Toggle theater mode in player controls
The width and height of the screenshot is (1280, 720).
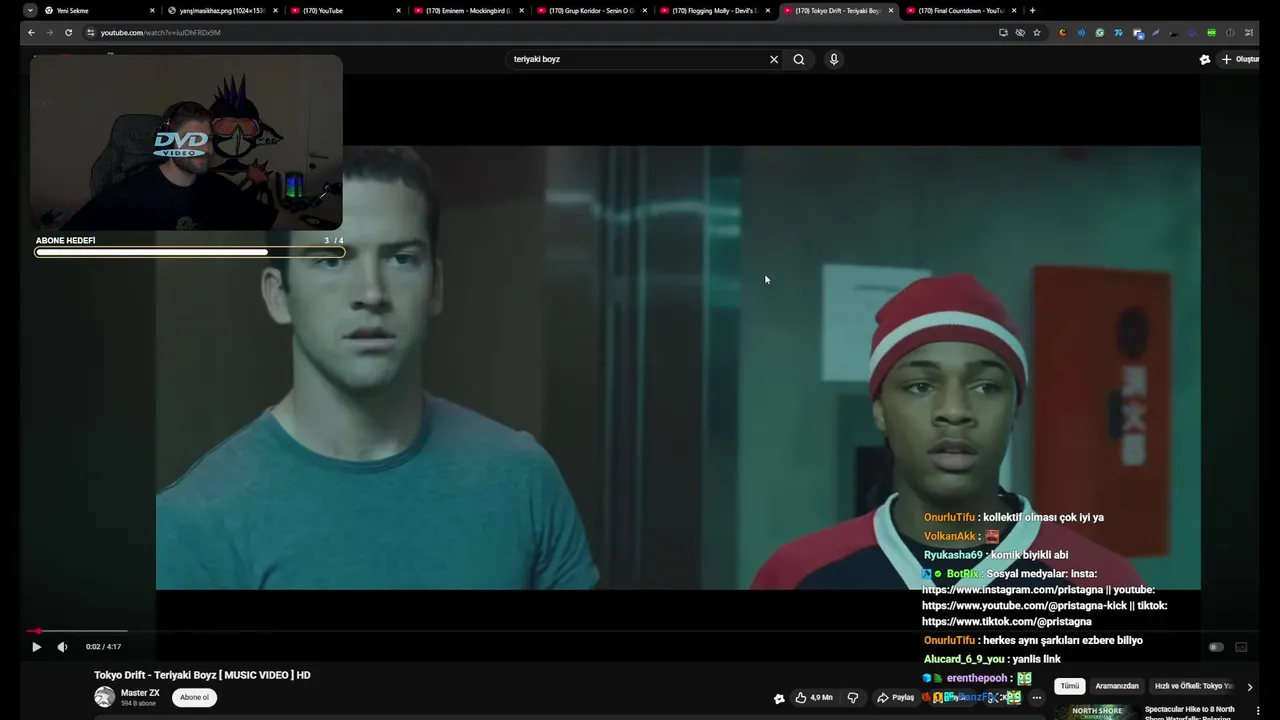[1241, 647]
